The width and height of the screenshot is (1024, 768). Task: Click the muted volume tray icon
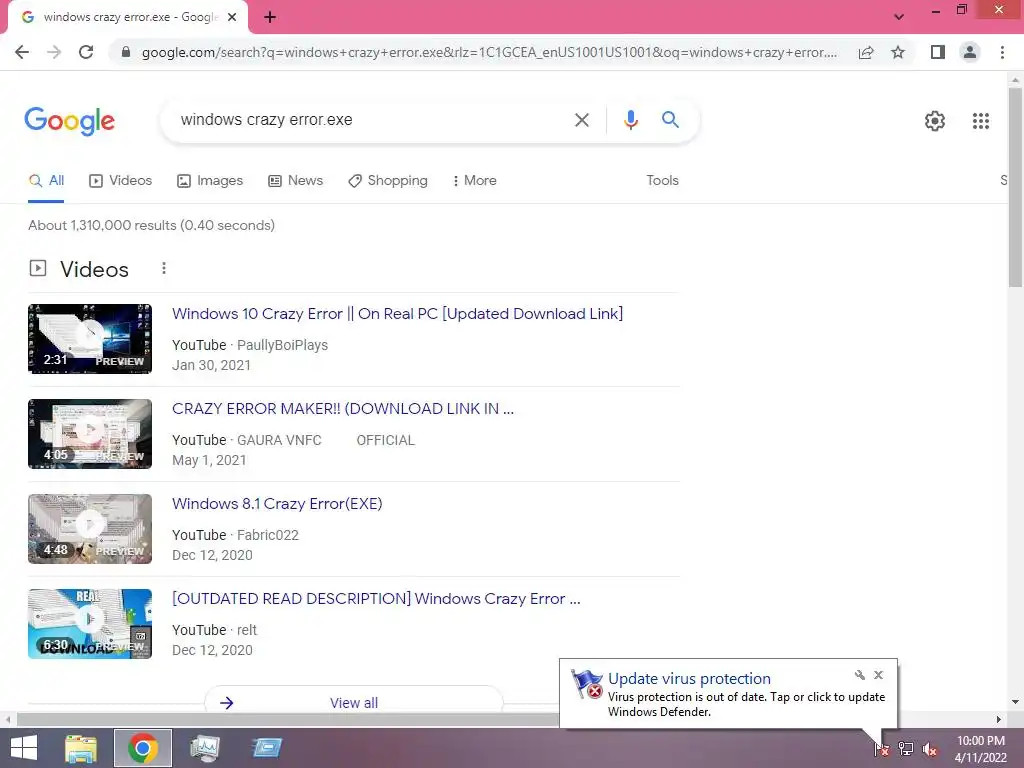point(929,749)
